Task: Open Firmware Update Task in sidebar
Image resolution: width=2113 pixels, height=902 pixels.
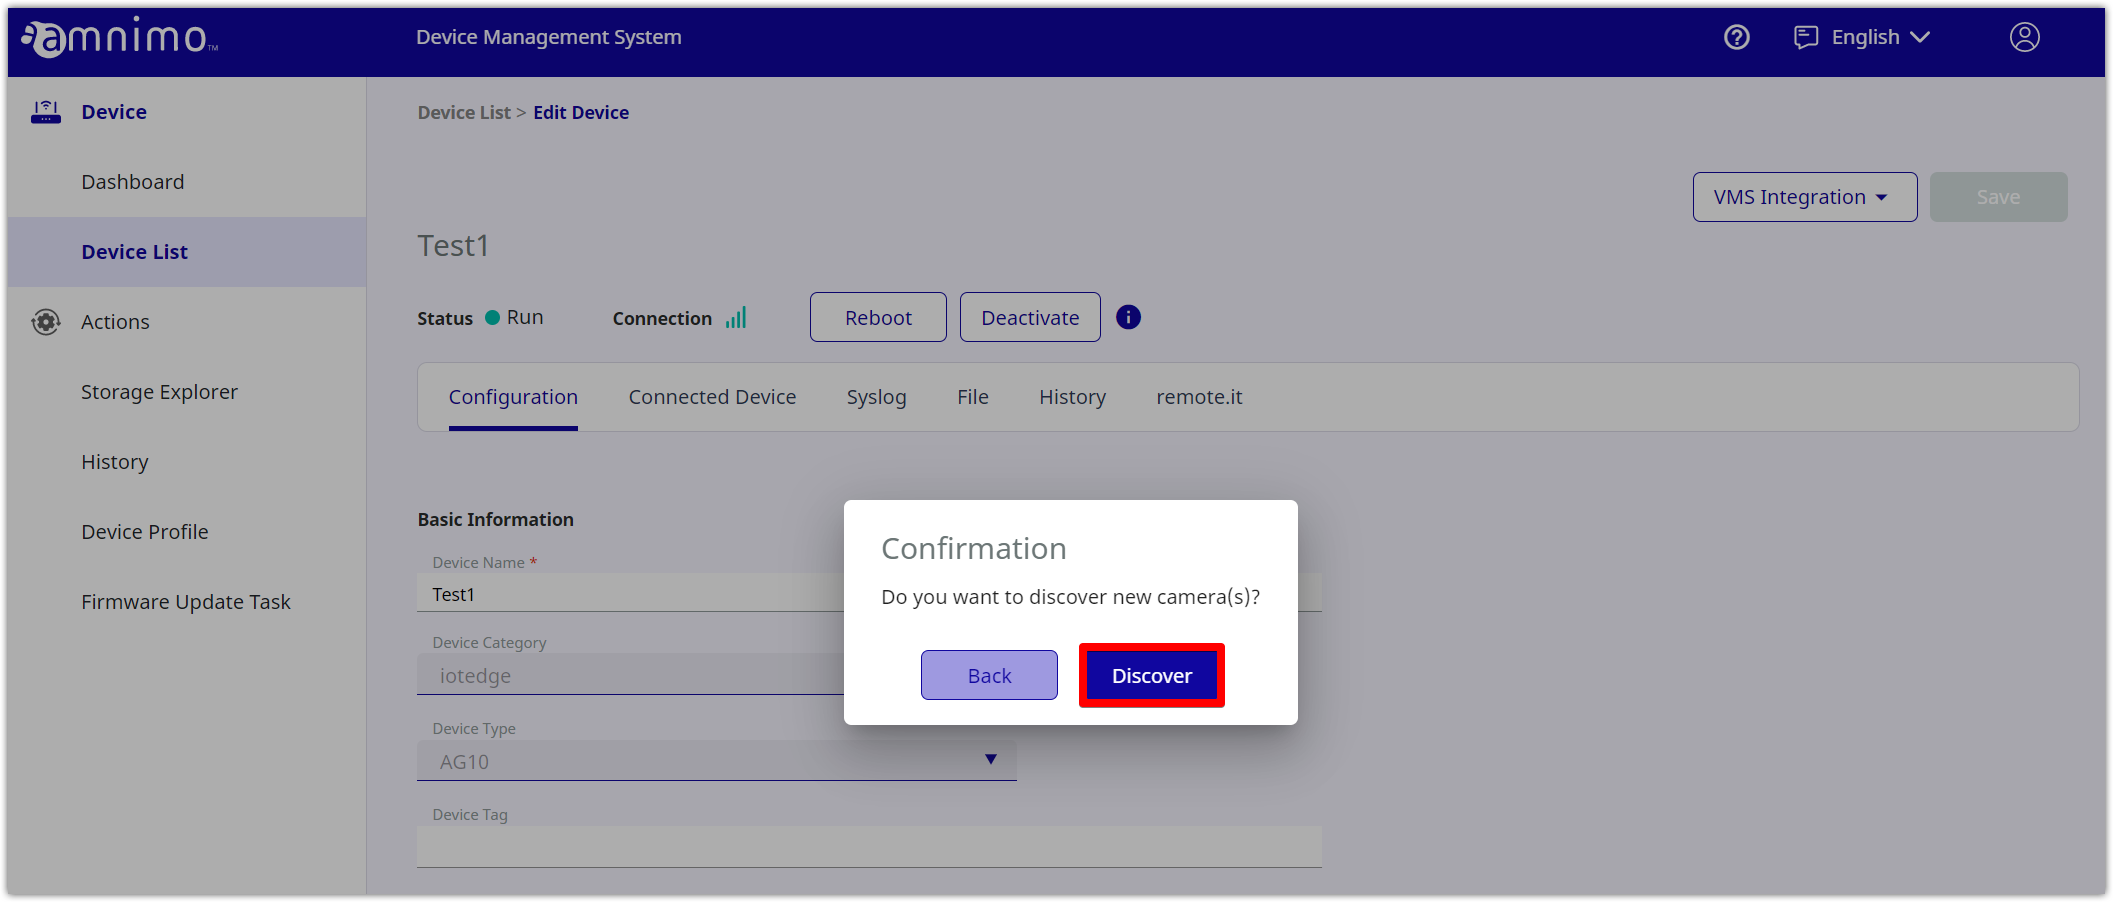Action: (186, 602)
